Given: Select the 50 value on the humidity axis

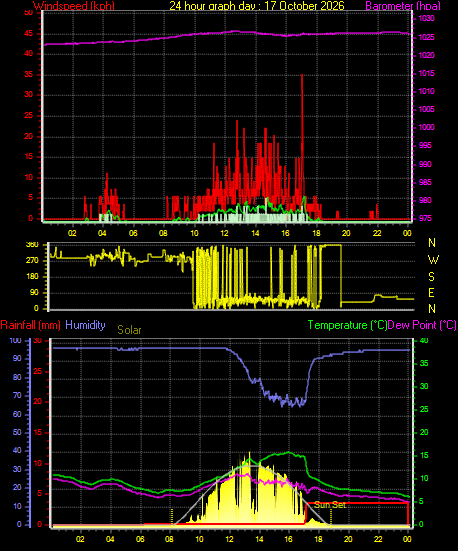Looking at the screenshot, I should coord(17,433).
